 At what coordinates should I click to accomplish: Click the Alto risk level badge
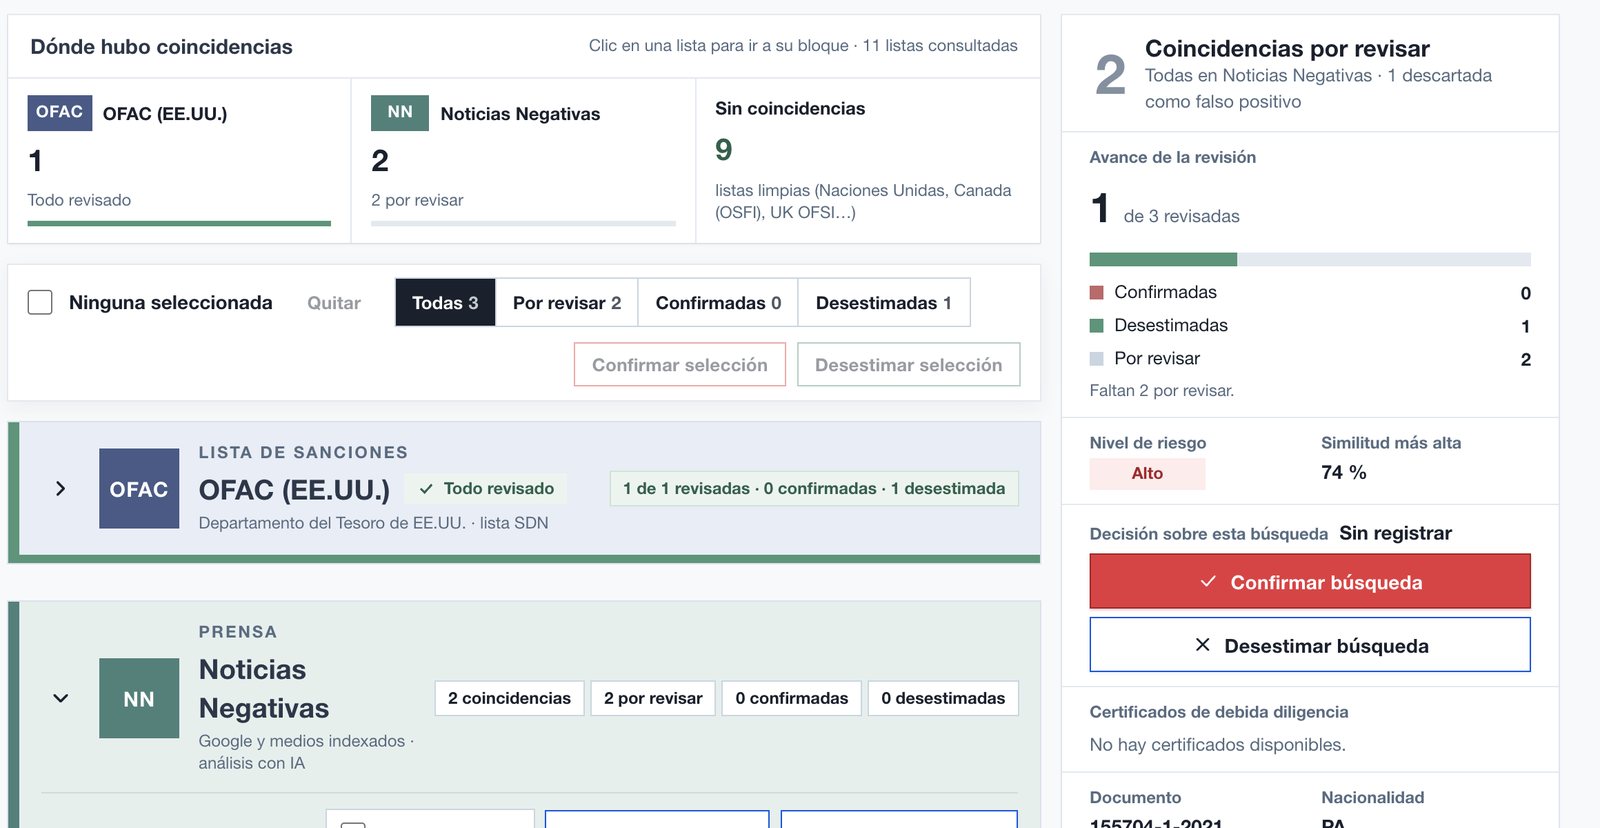point(1147,473)
